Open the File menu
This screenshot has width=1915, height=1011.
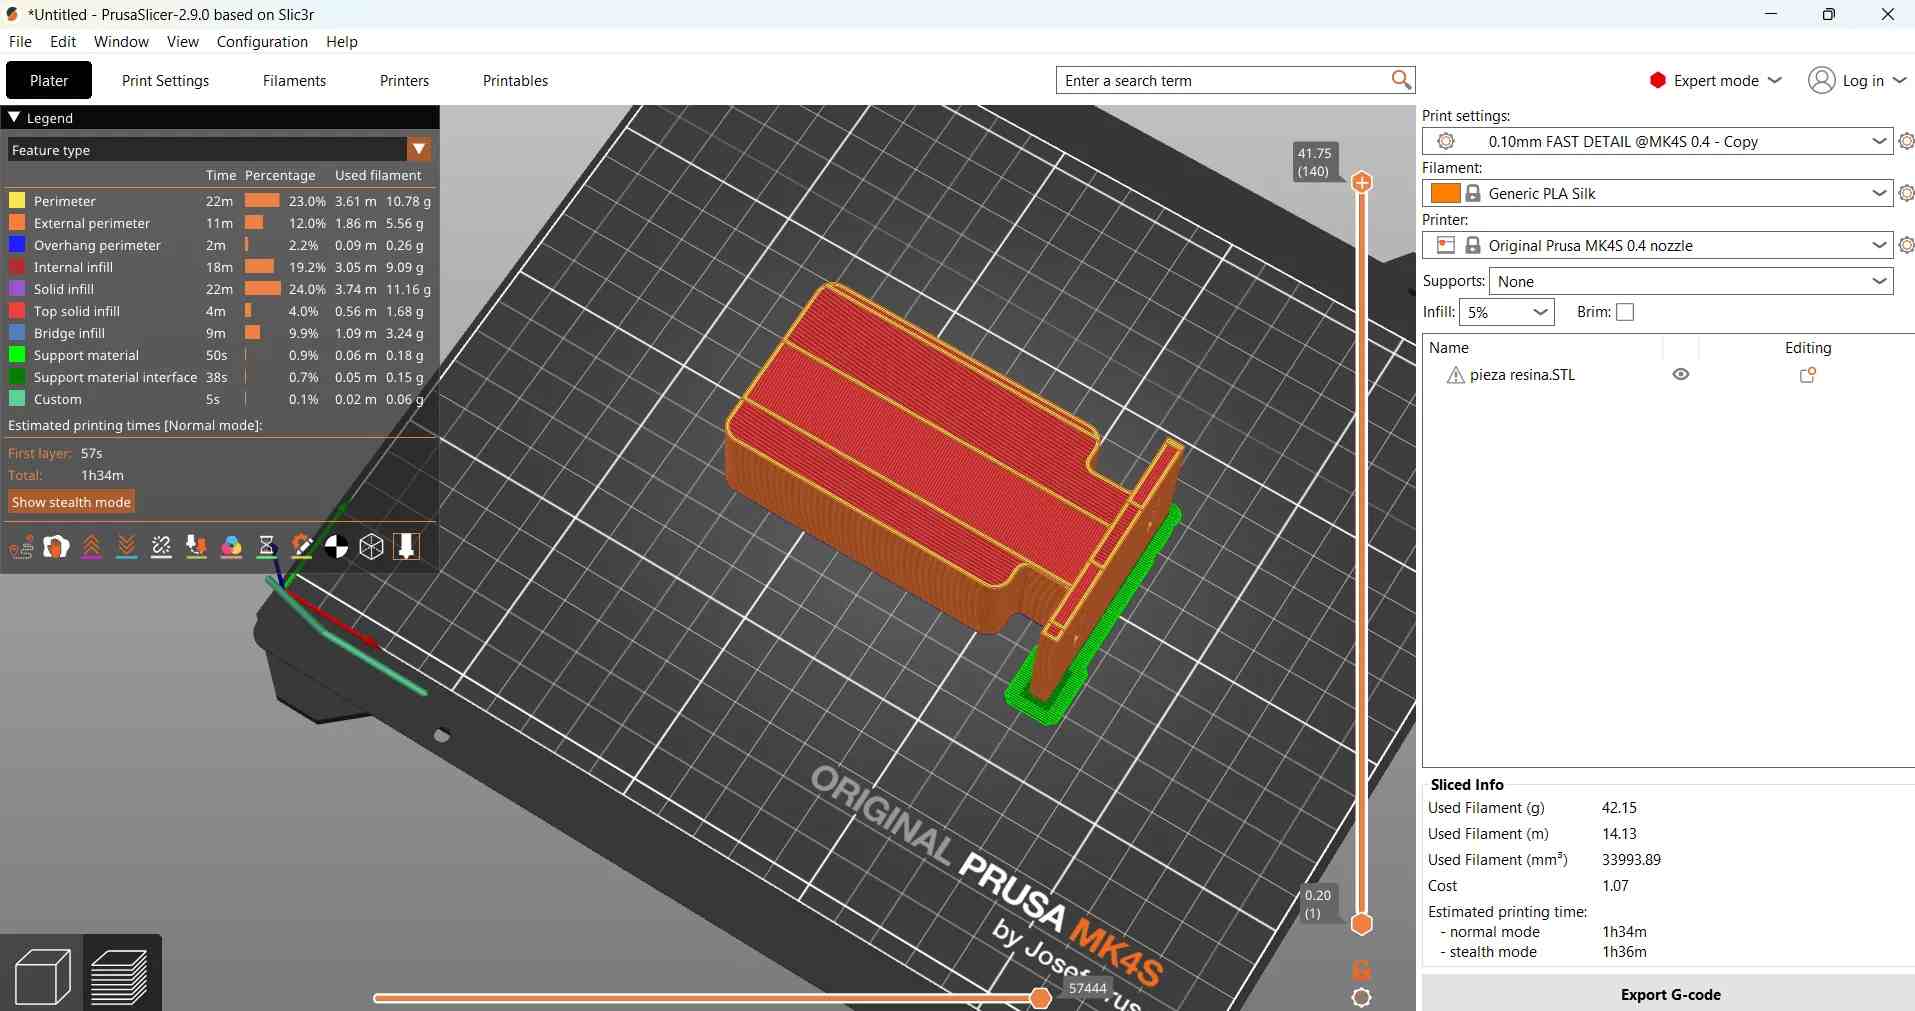click(20, 41)
